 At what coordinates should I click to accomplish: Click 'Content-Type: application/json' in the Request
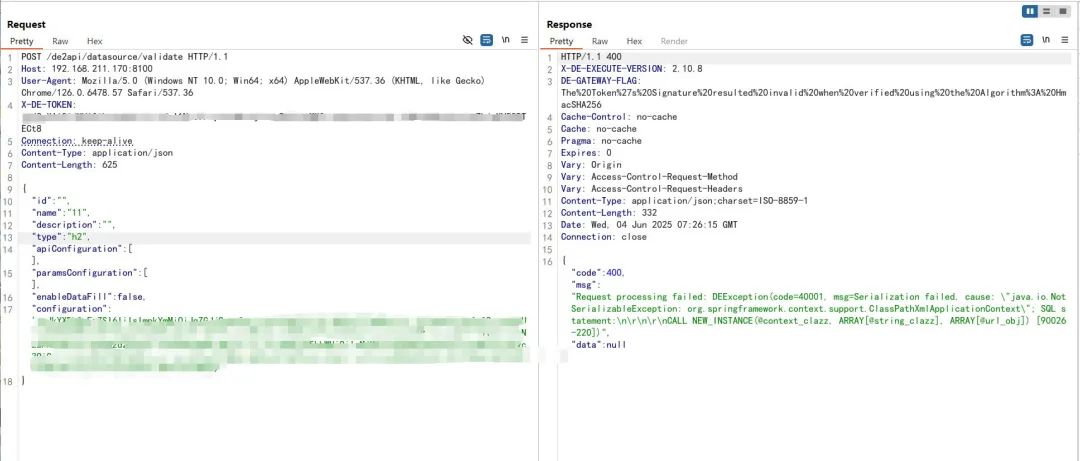coord(97,153)
